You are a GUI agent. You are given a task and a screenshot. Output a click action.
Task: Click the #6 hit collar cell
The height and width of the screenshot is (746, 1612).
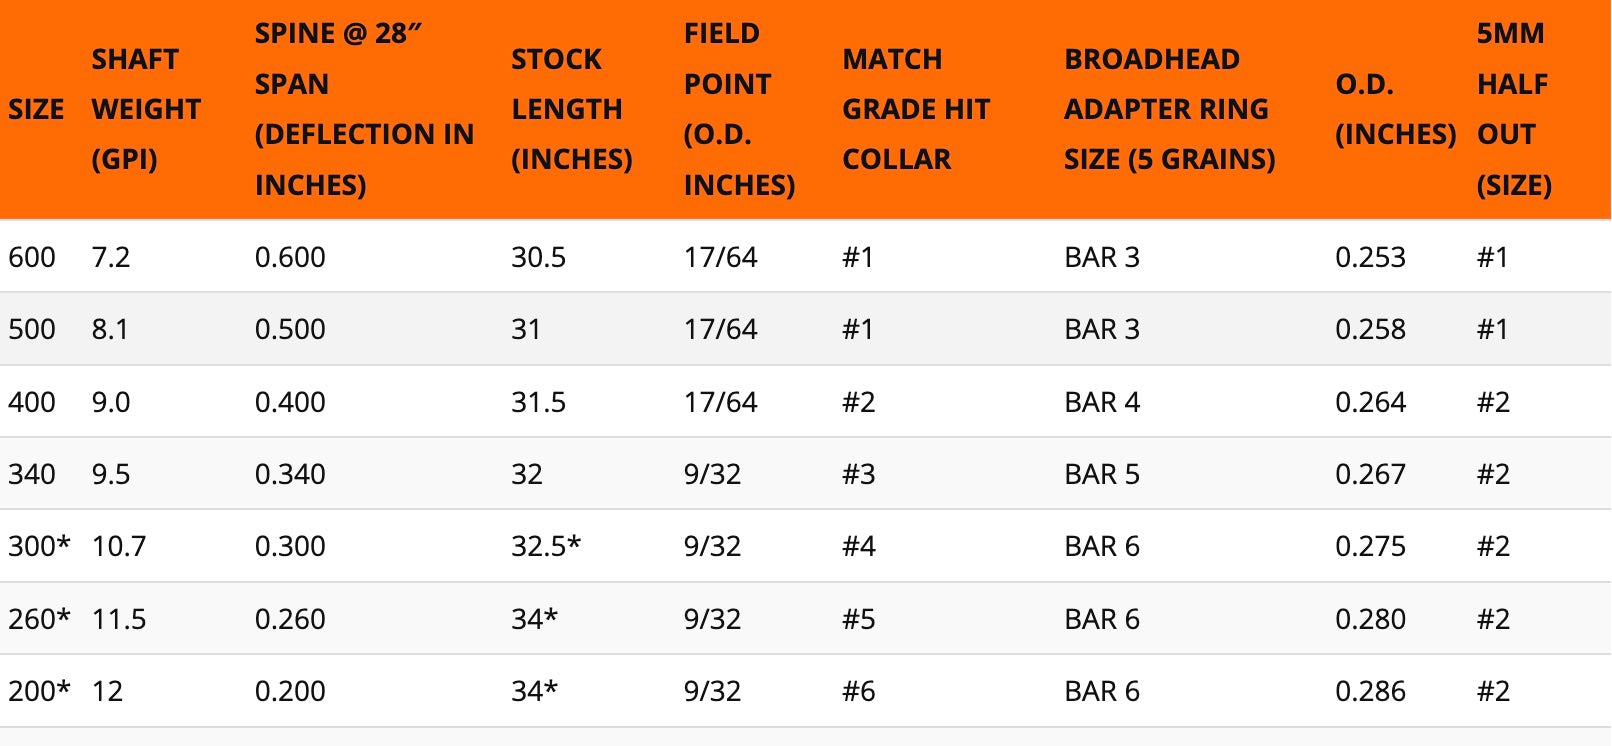[859, 691]
